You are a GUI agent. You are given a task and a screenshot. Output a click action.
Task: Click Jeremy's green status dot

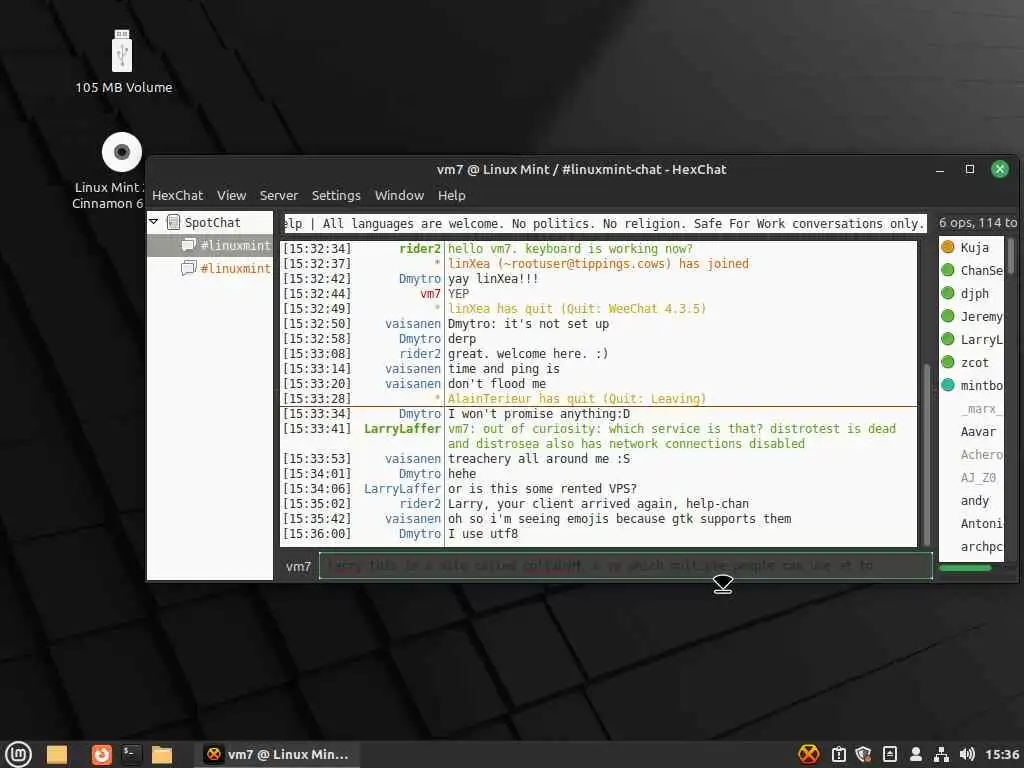pyautogui.click(x=948, y=316)
